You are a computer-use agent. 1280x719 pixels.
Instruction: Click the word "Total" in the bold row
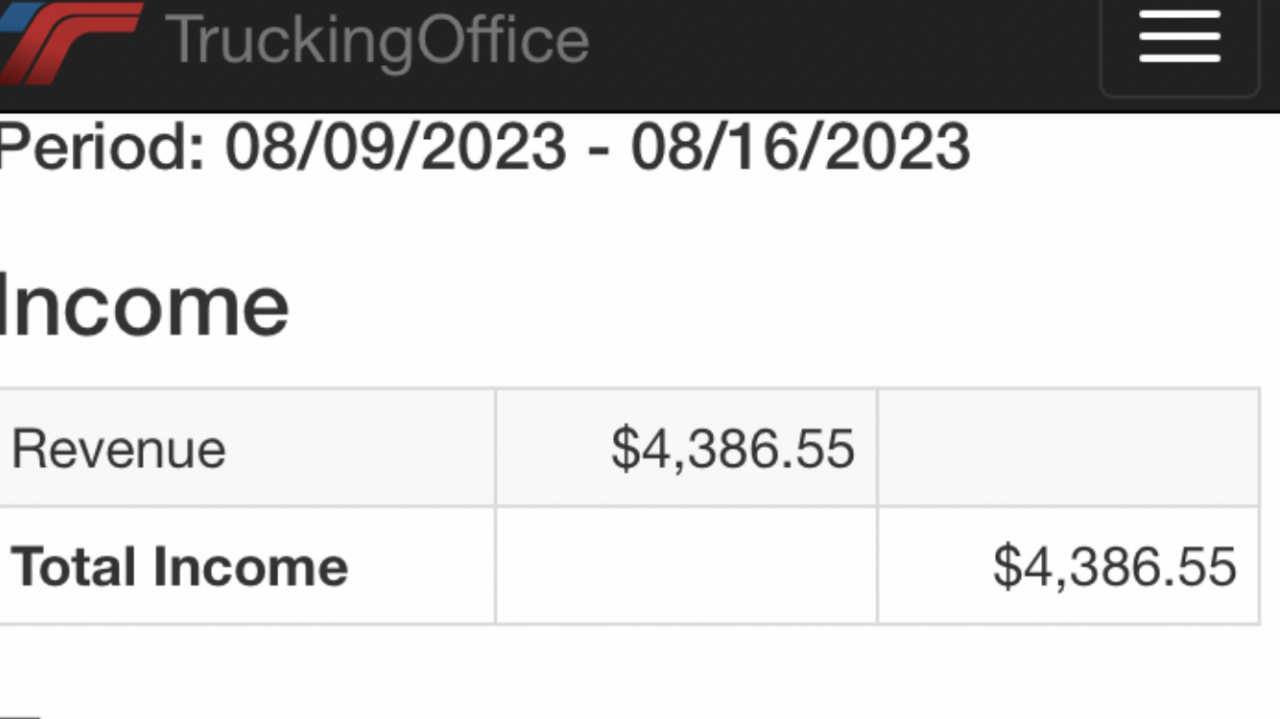75,567
